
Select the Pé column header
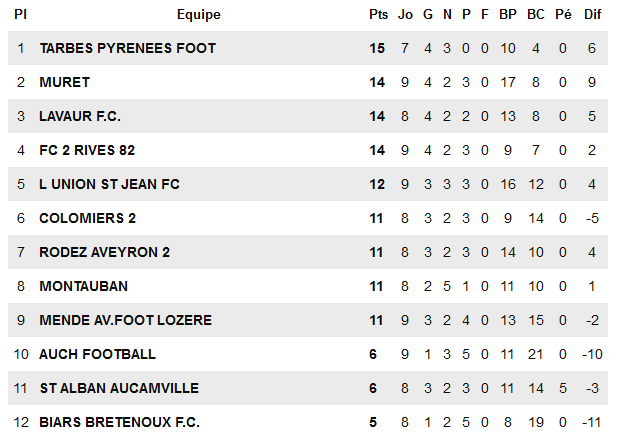[x=563, y=15]
